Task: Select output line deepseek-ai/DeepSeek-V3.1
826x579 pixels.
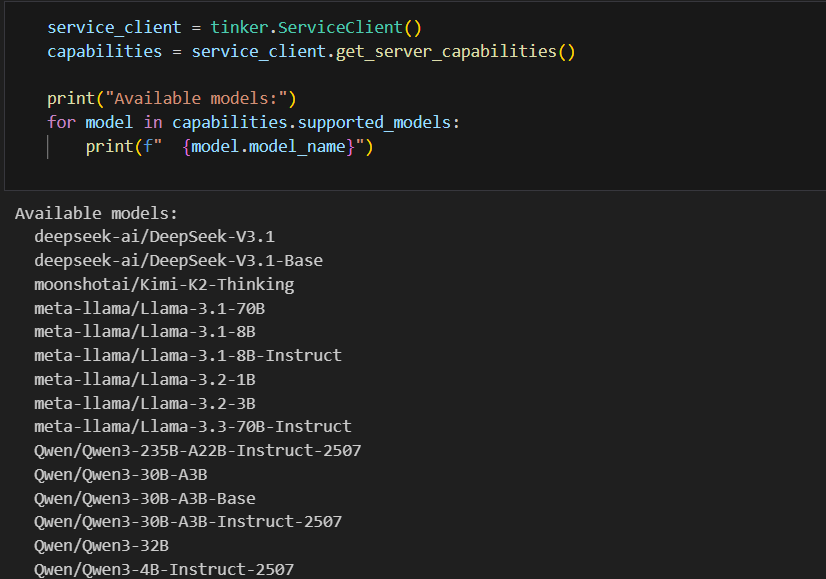Action: 154,237
